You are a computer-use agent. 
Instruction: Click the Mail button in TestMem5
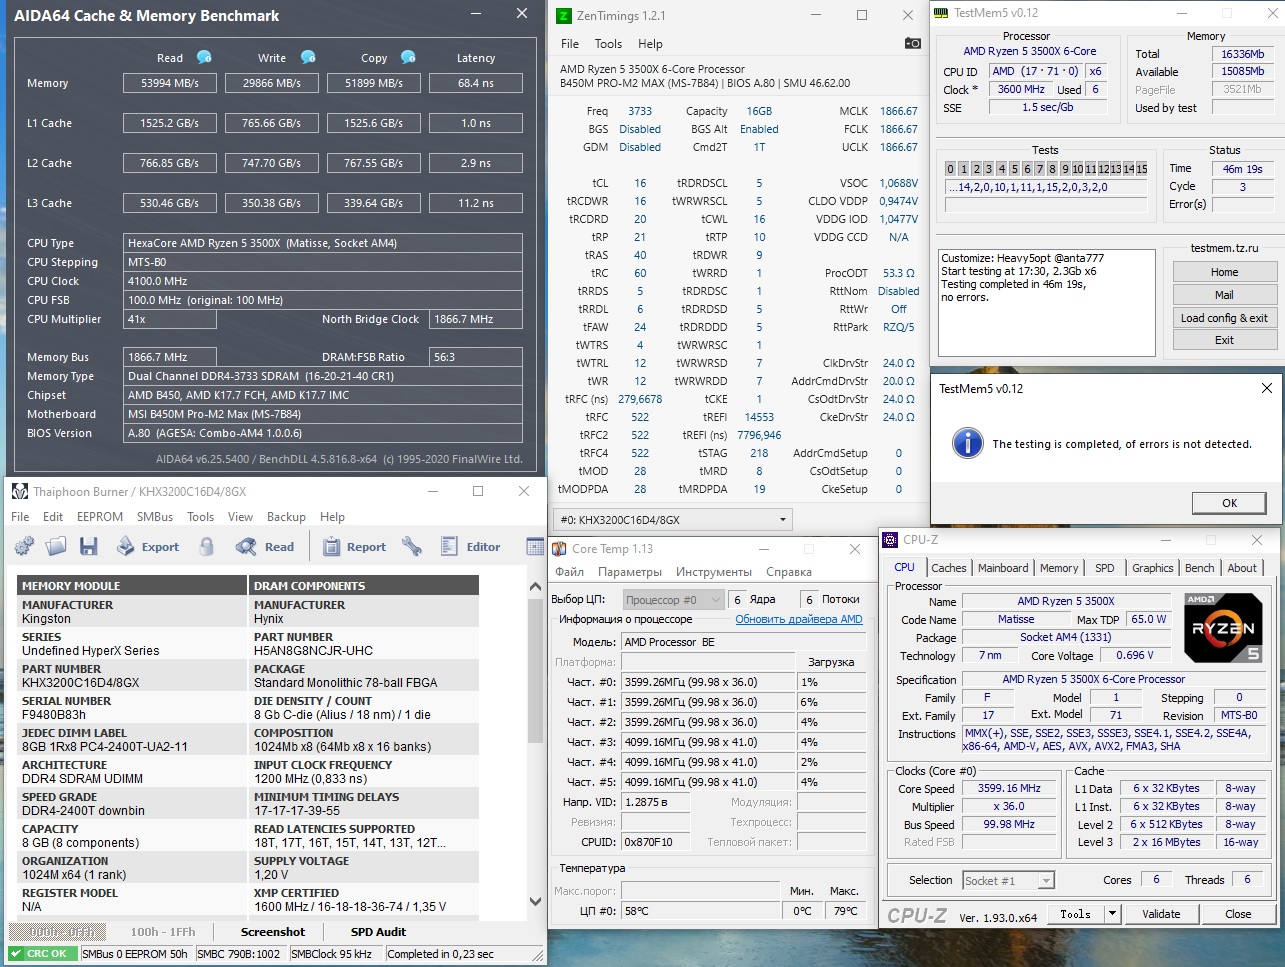[1224, 295]
